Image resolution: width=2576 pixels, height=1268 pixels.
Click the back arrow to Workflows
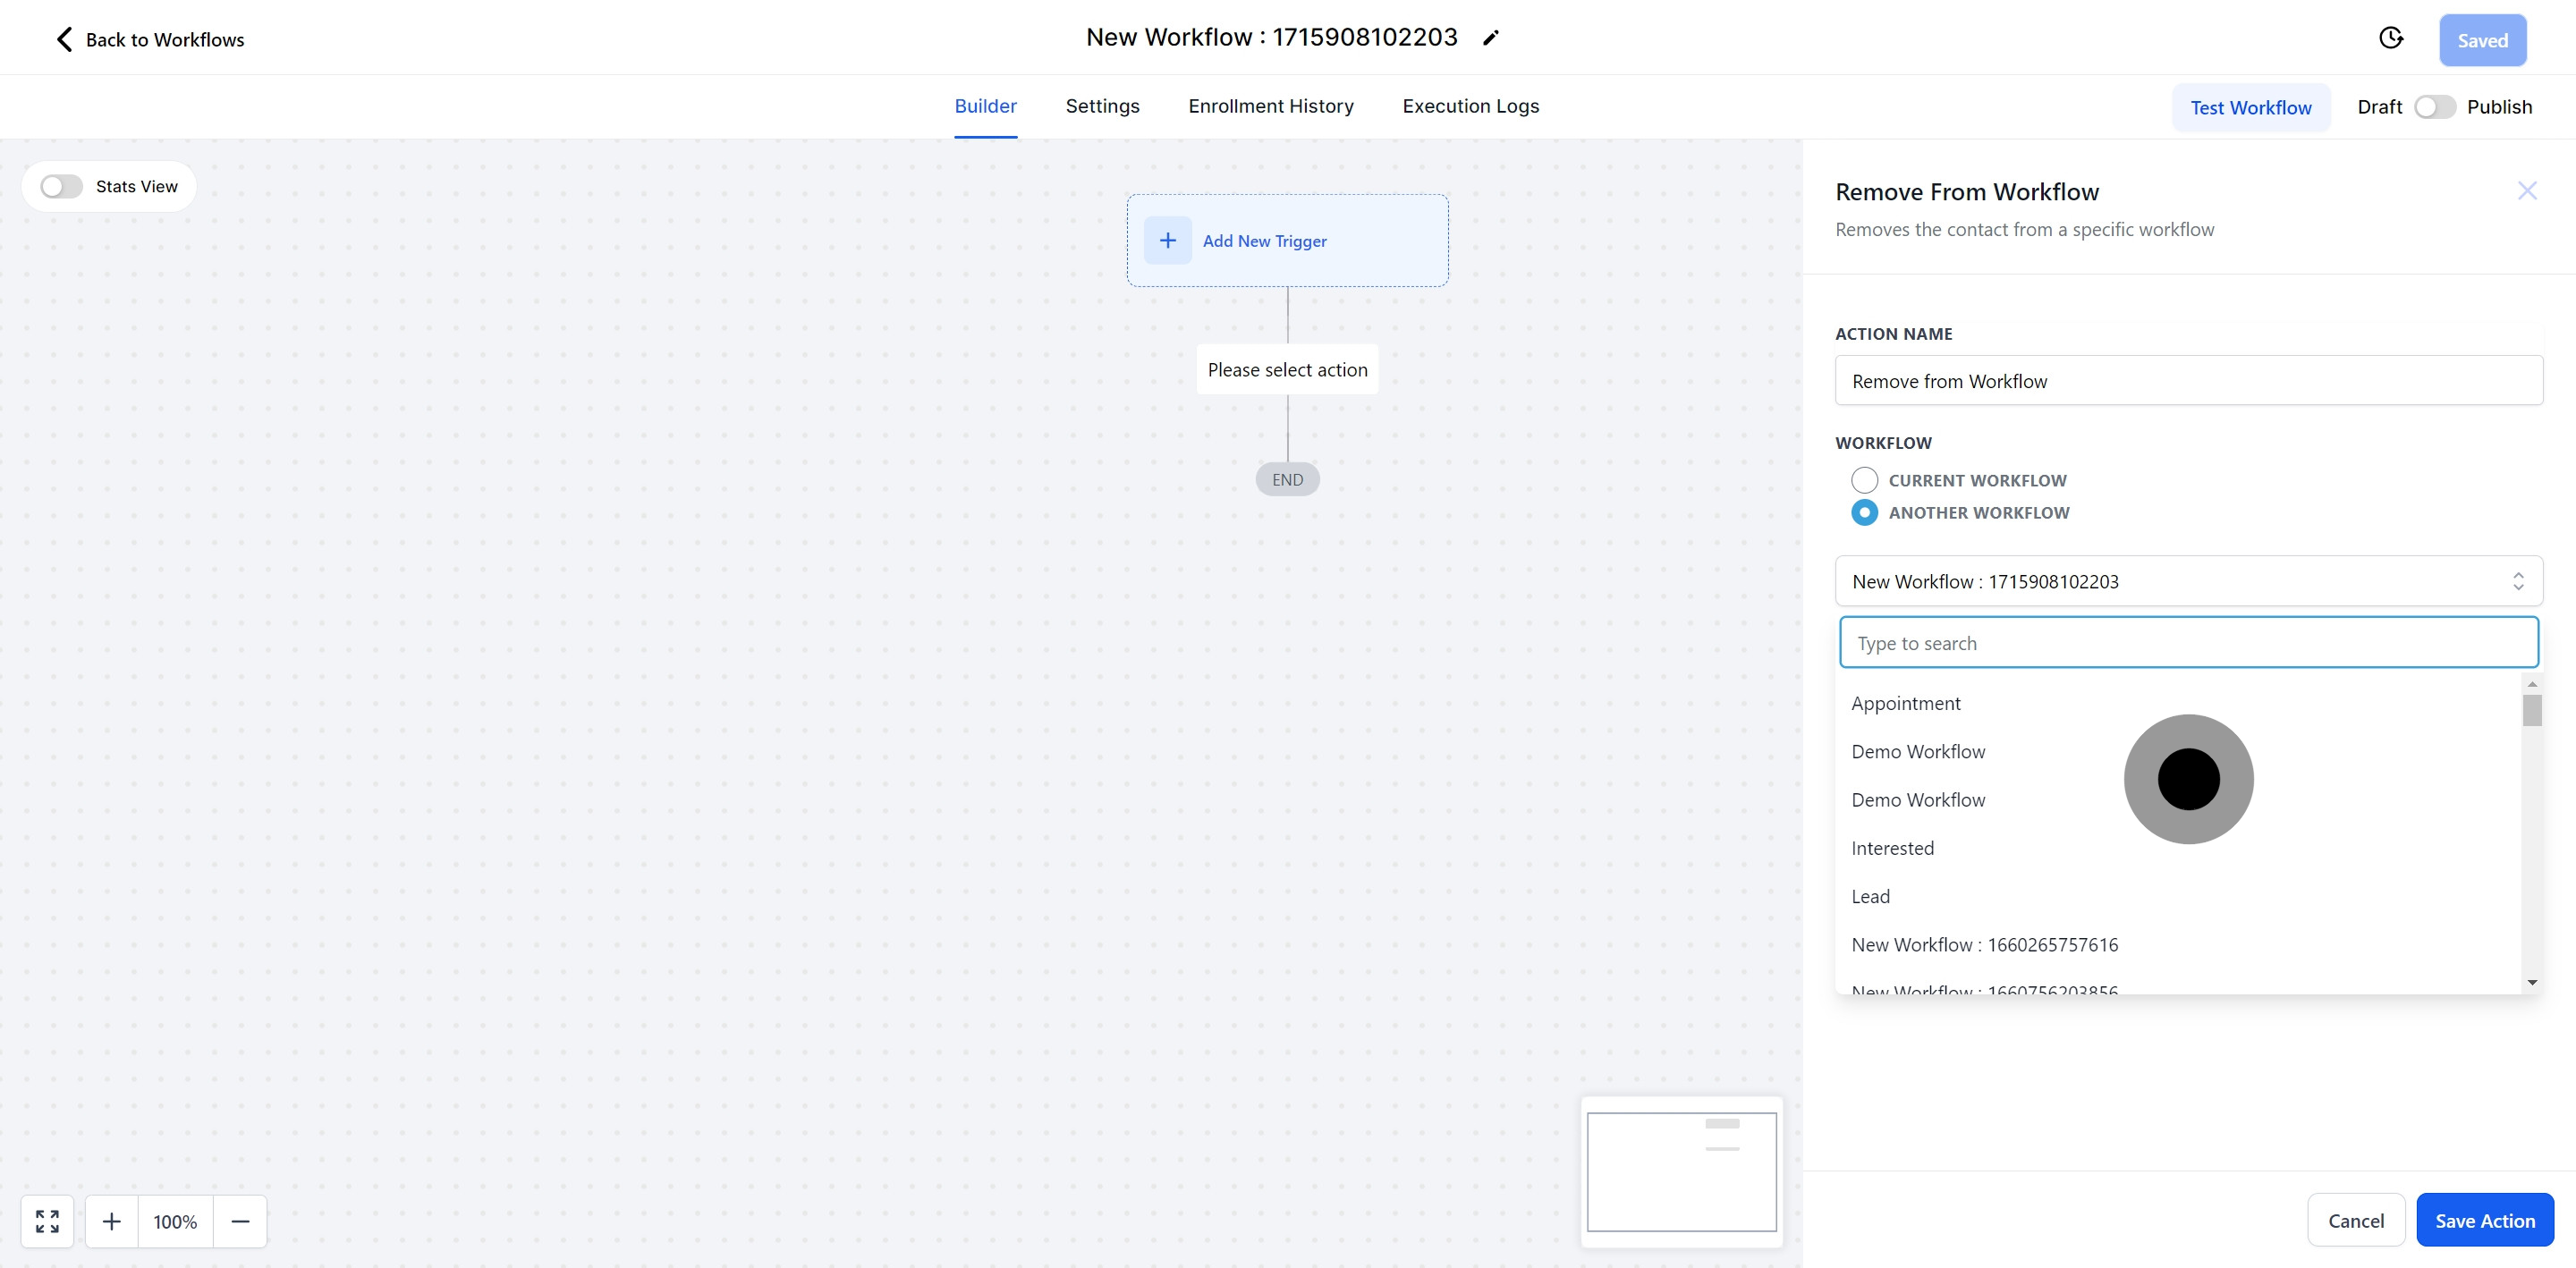[x=64, y=39]
